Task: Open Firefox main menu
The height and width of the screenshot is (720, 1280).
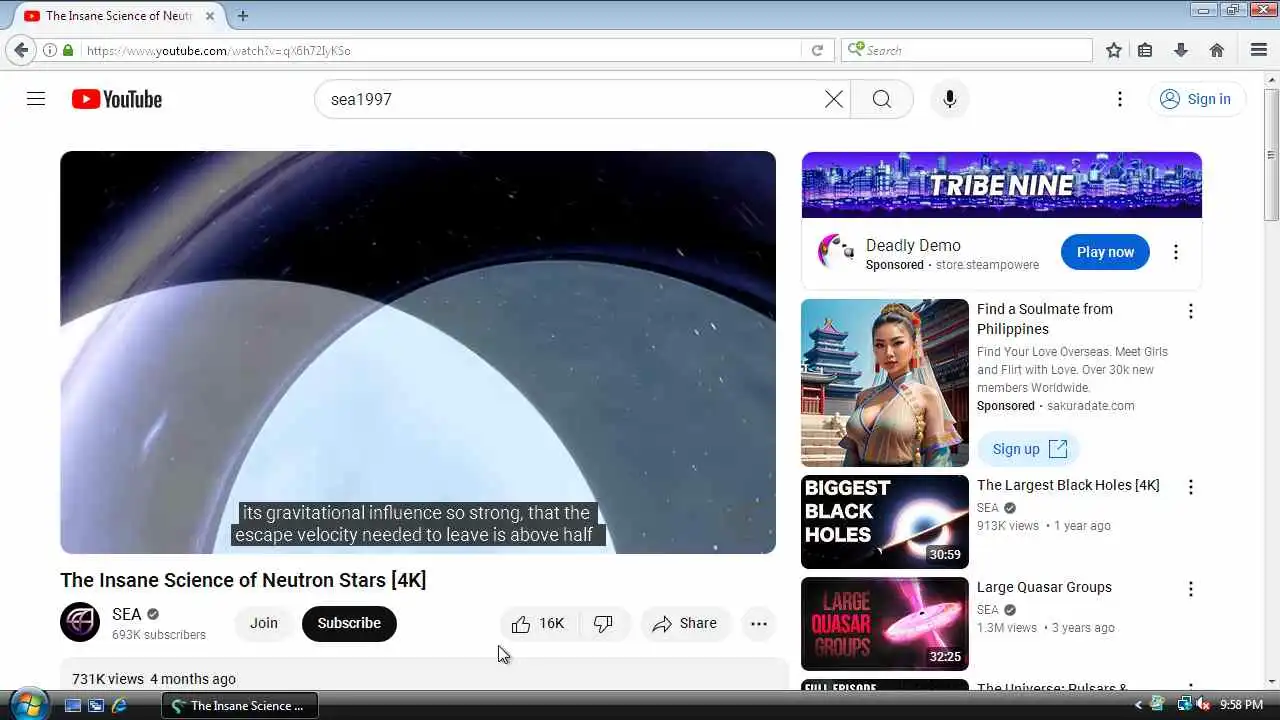Action: click(x=1259, y=50)
